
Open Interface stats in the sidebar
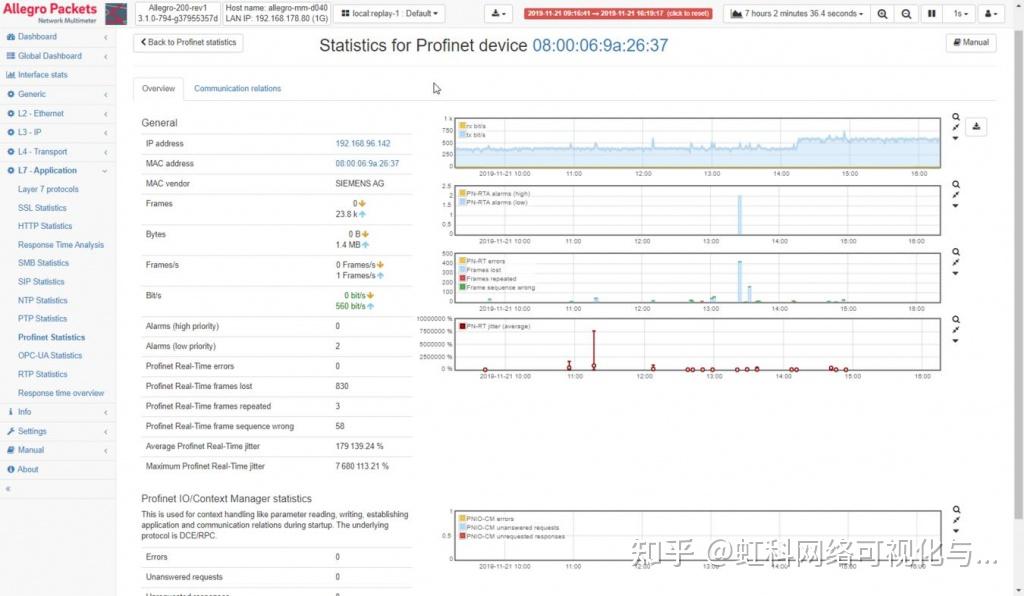pos(42,75)
